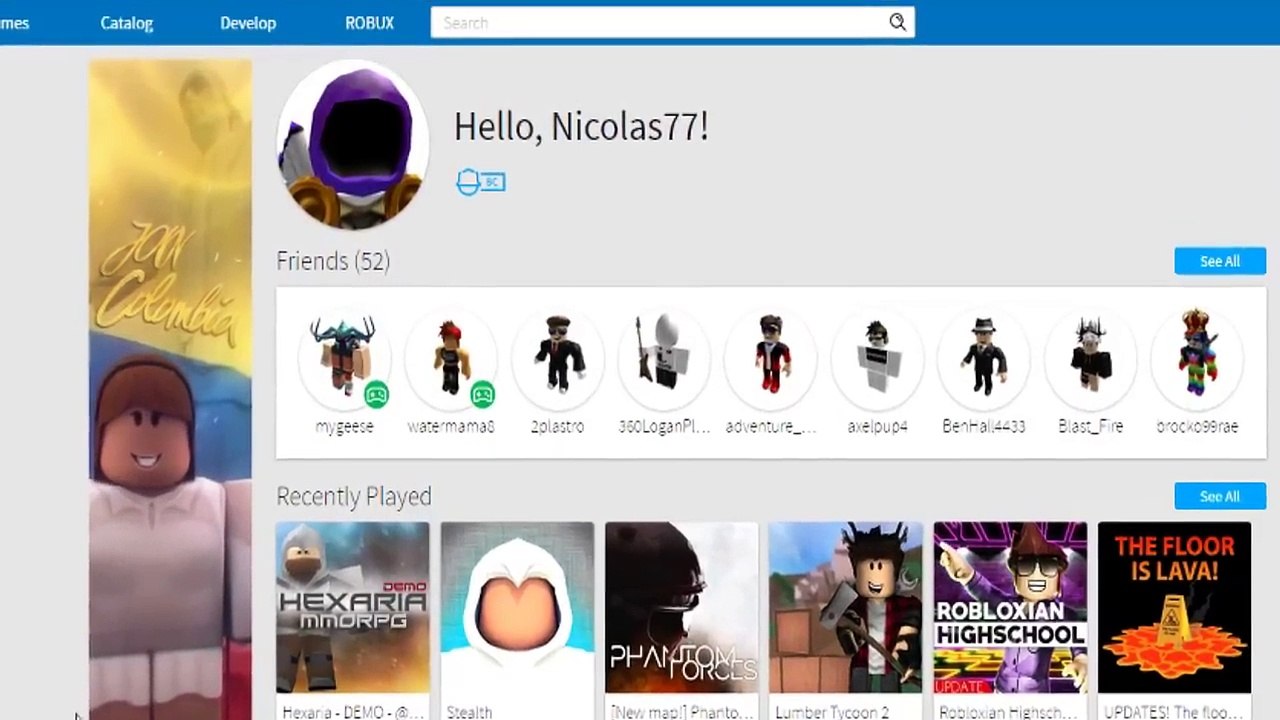Screen dimensions: 1280x720
Task: Click watermama8's green in-game status icon
Action: tap(482, 395)
